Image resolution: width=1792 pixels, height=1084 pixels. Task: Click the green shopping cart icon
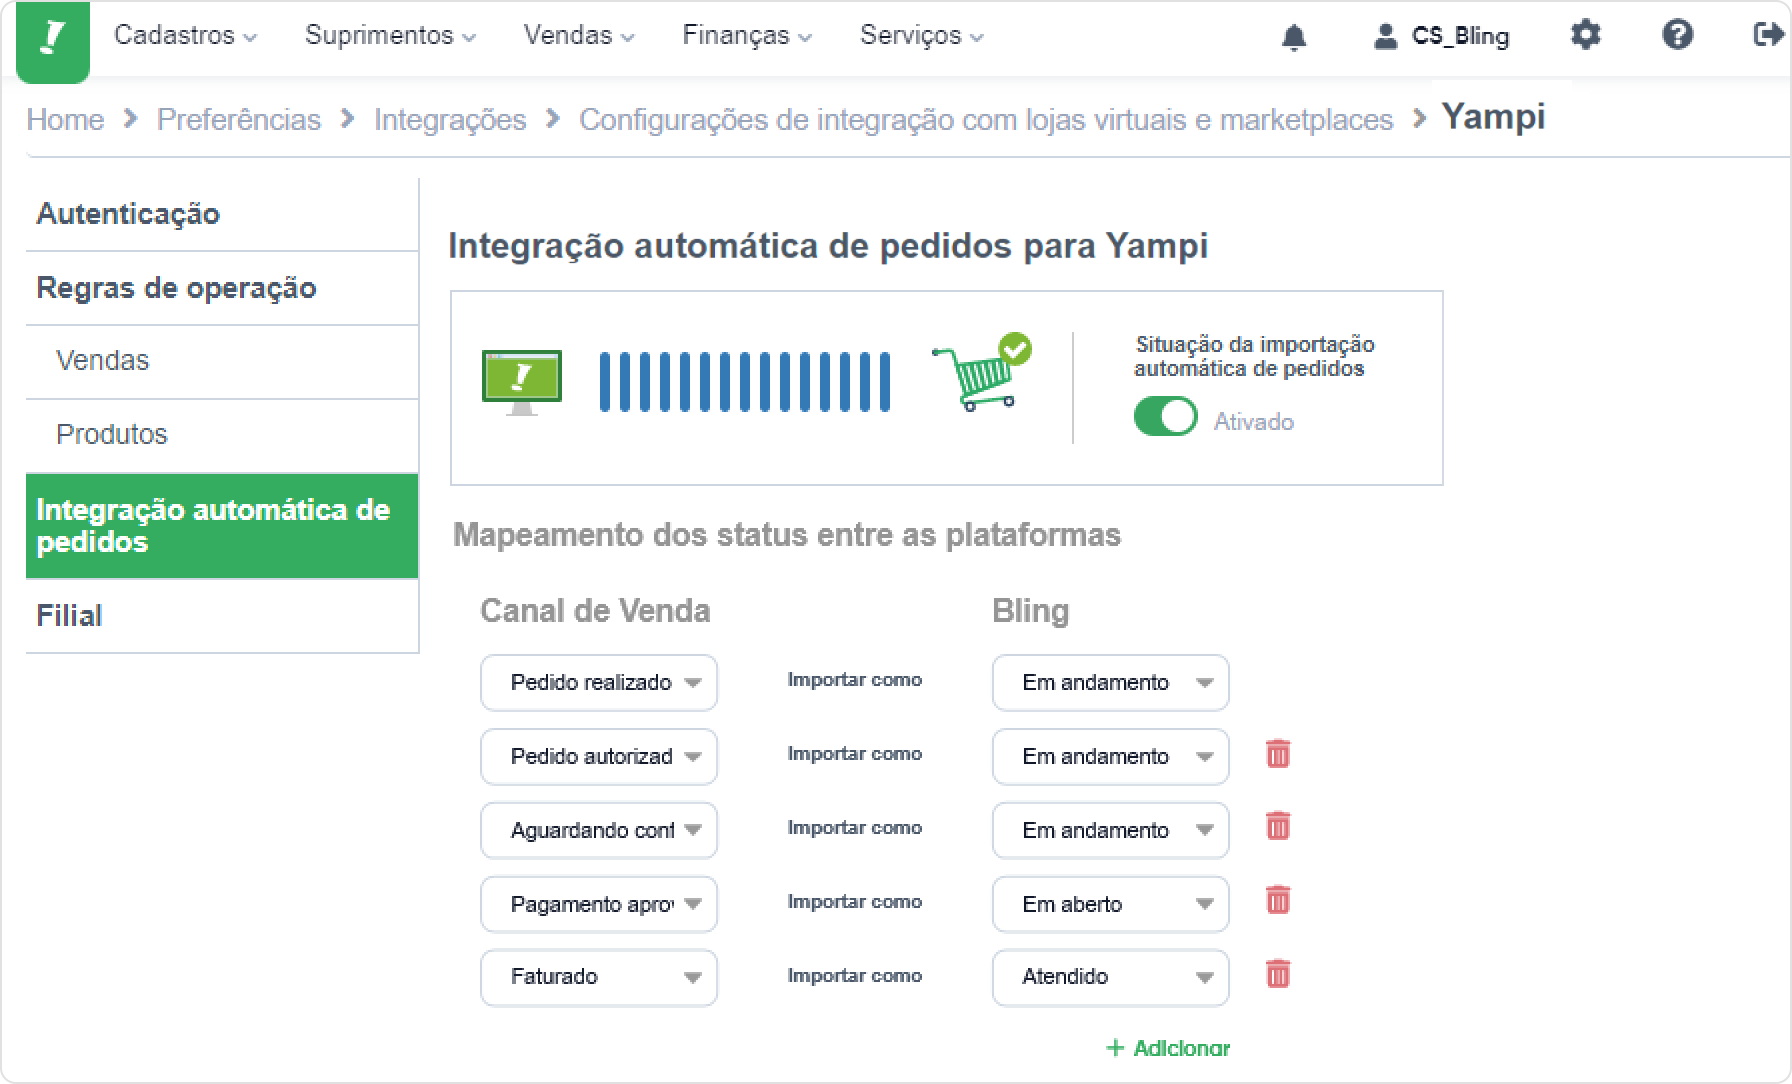pos(981,372)
